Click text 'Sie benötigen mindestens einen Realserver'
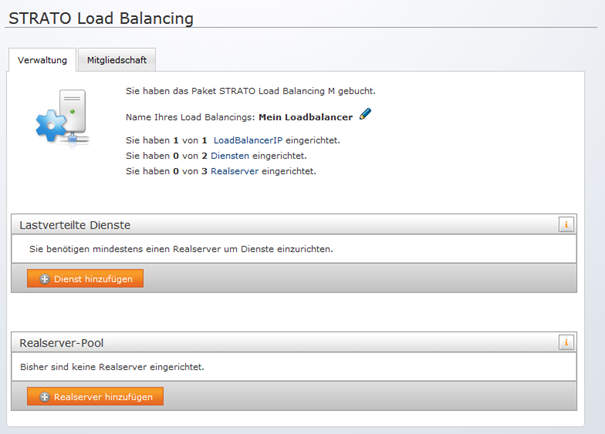The image size is (605, 434). click(125, 249)
